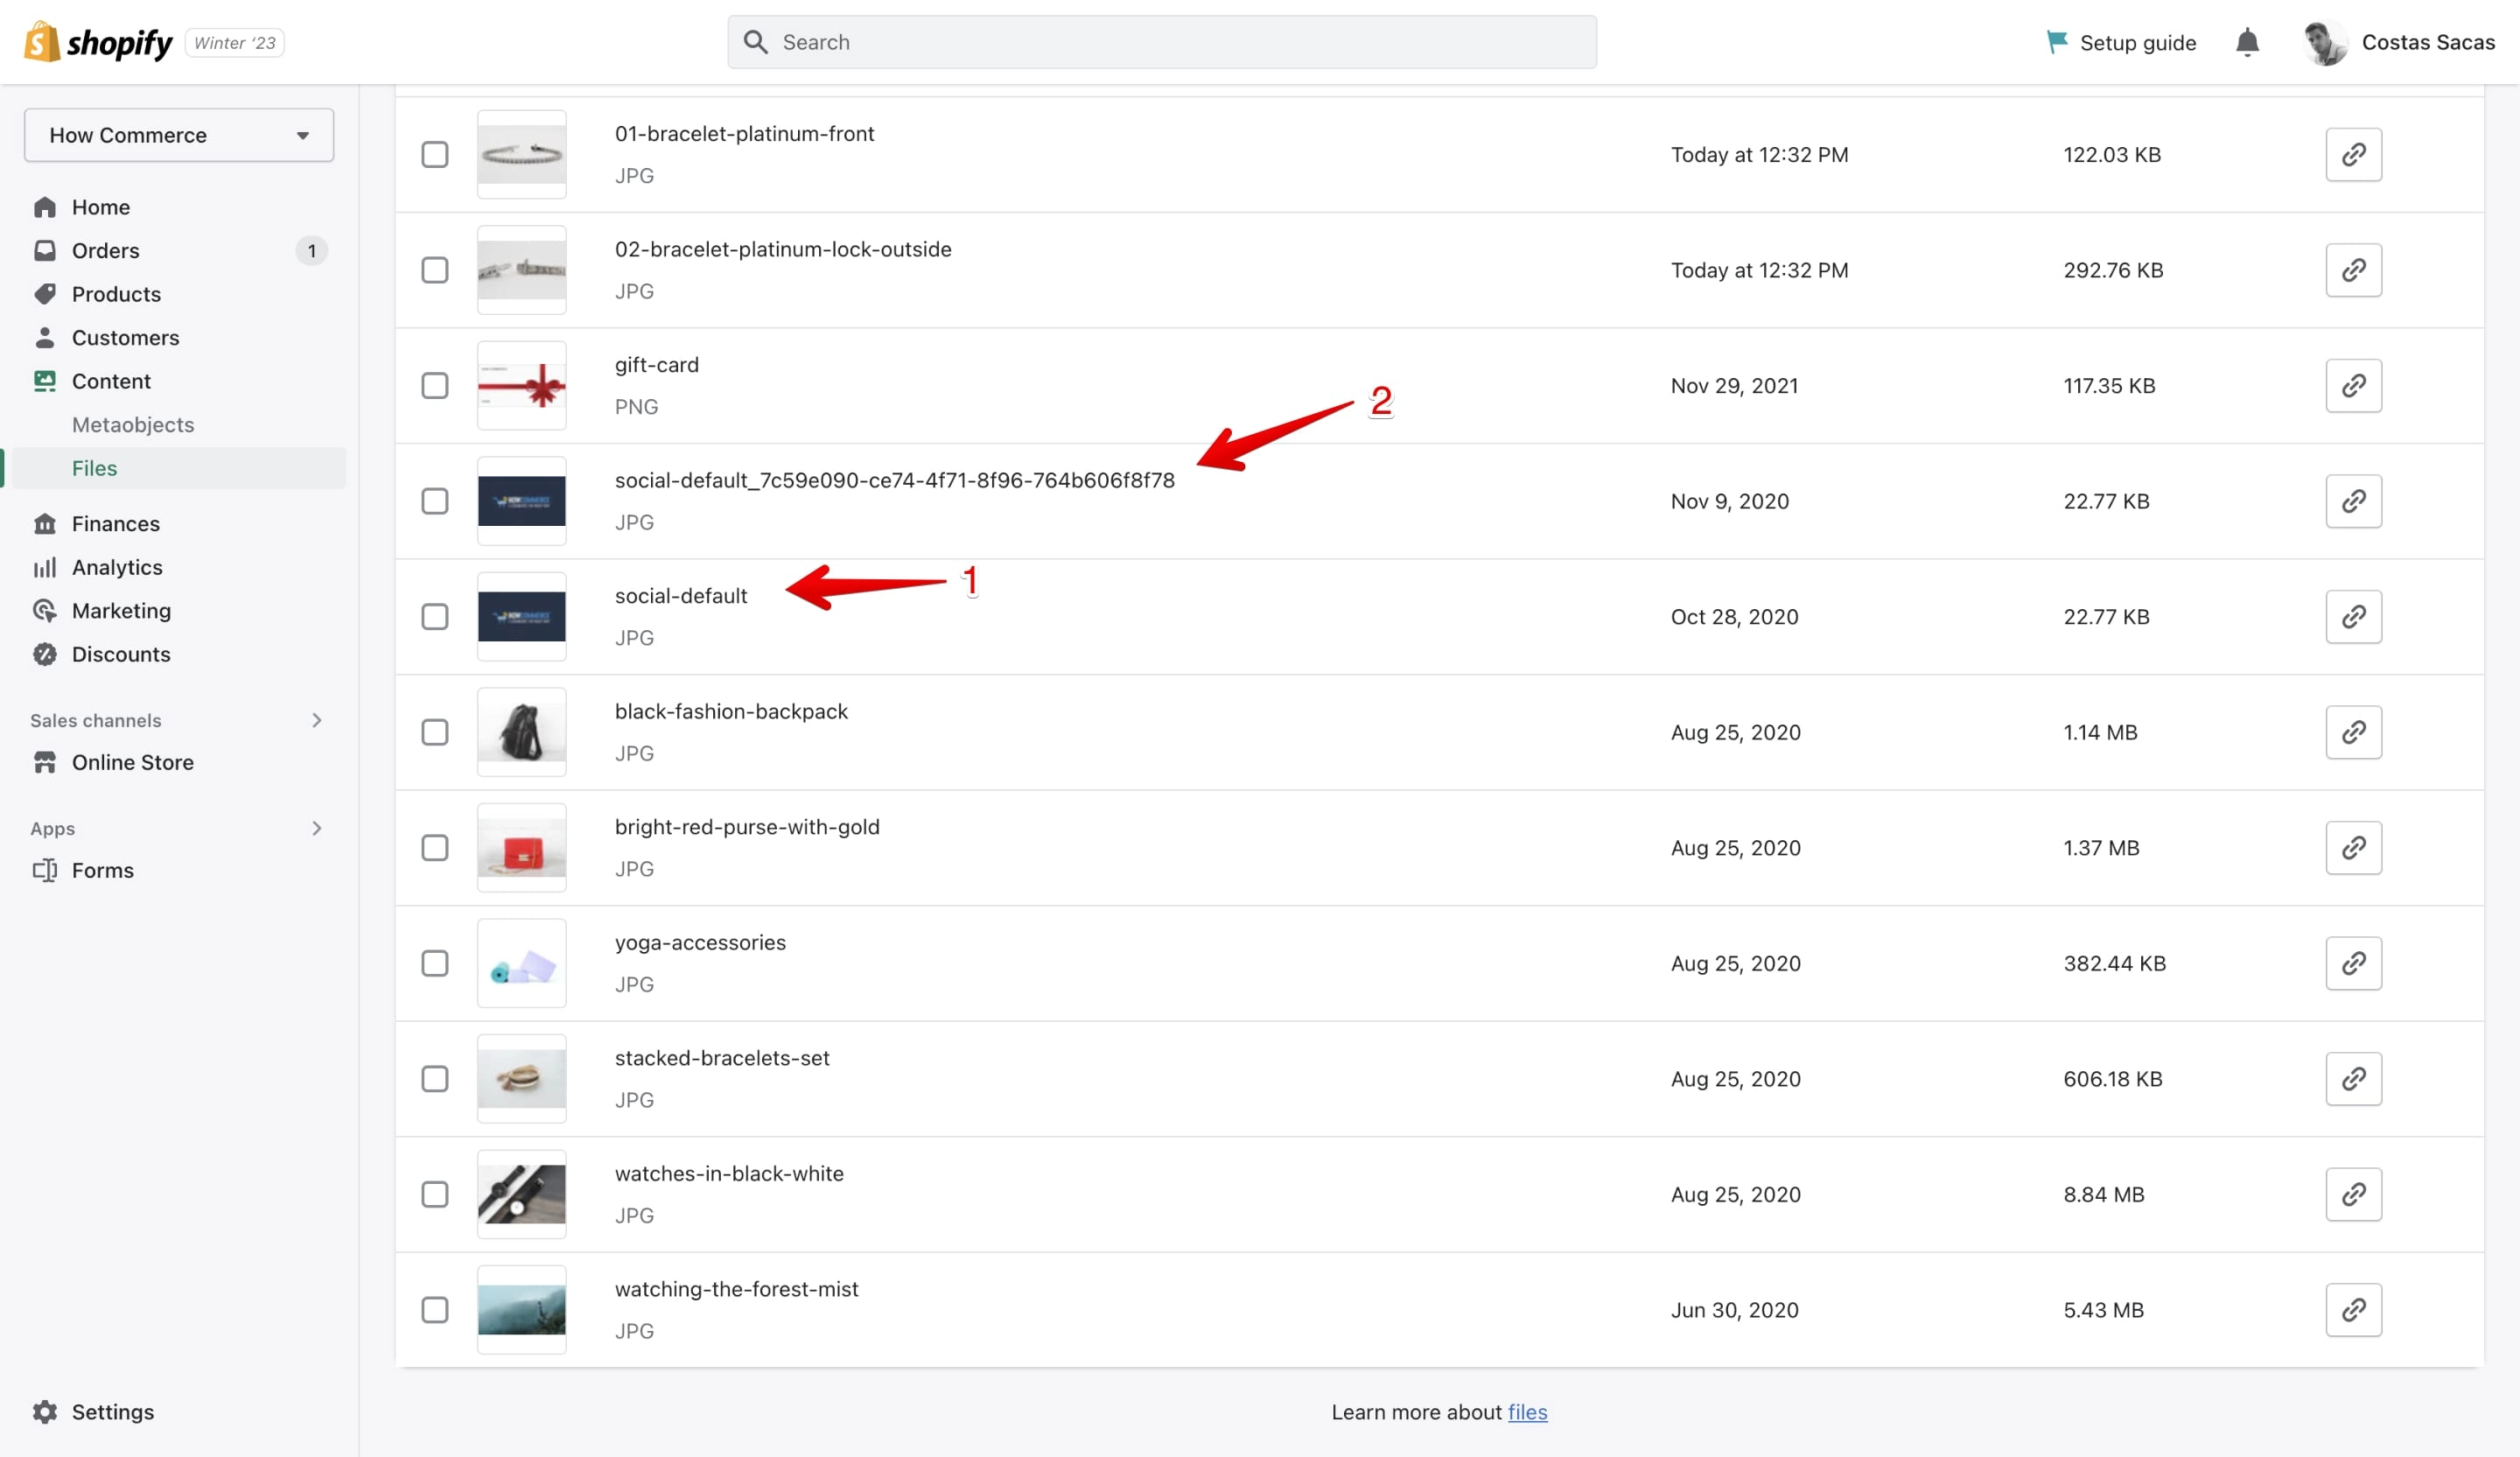Copy link for watching-the-forest-mist file
Screen dimensions: 2520x1457
click(x=2353, y=1309)
